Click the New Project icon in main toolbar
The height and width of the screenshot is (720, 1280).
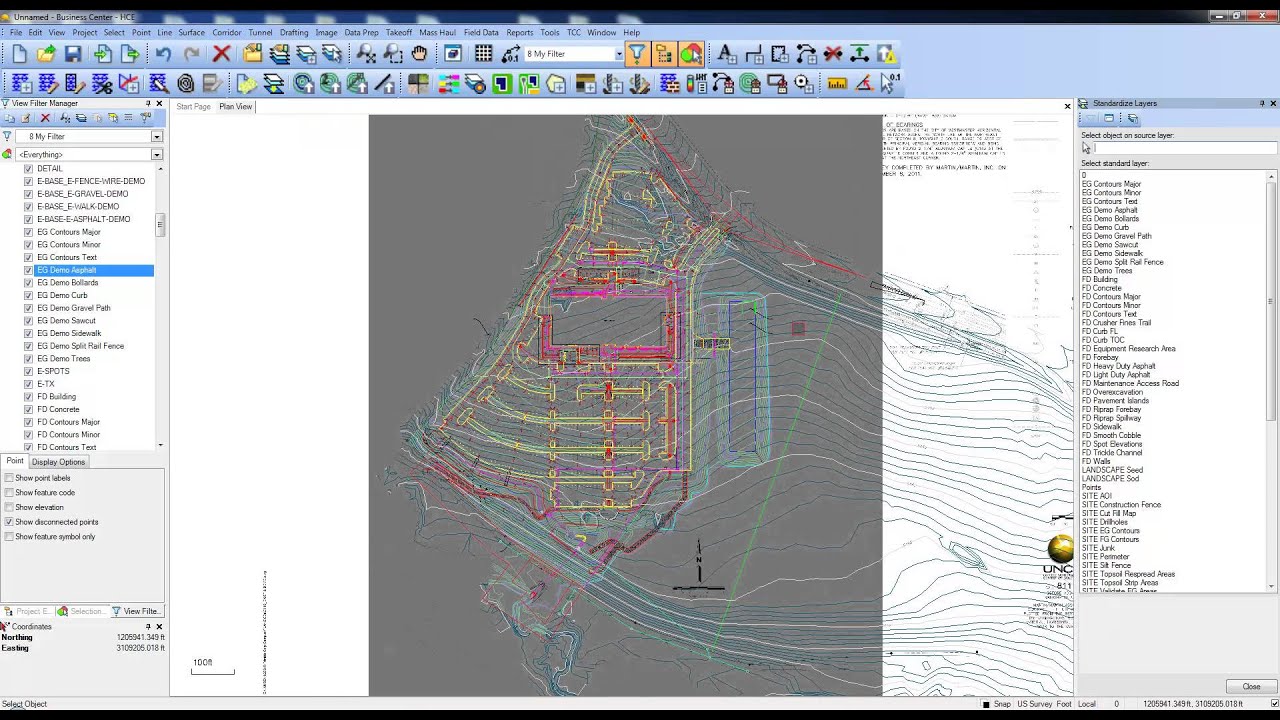tap(19, 54)
